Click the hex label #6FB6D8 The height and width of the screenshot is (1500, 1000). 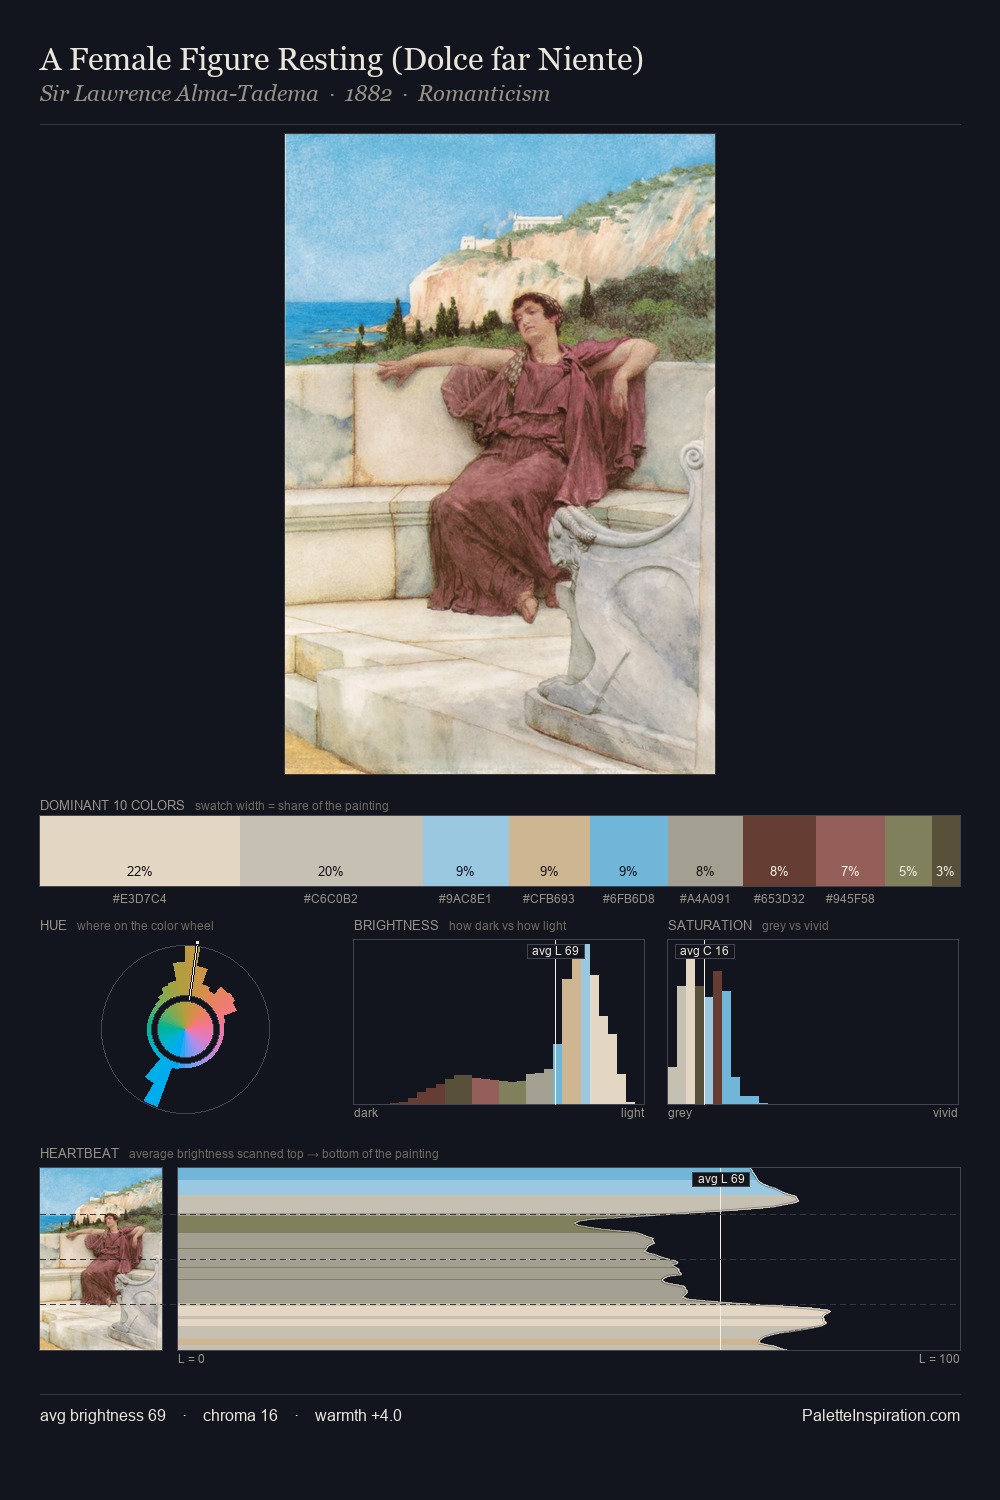[629, 899]
